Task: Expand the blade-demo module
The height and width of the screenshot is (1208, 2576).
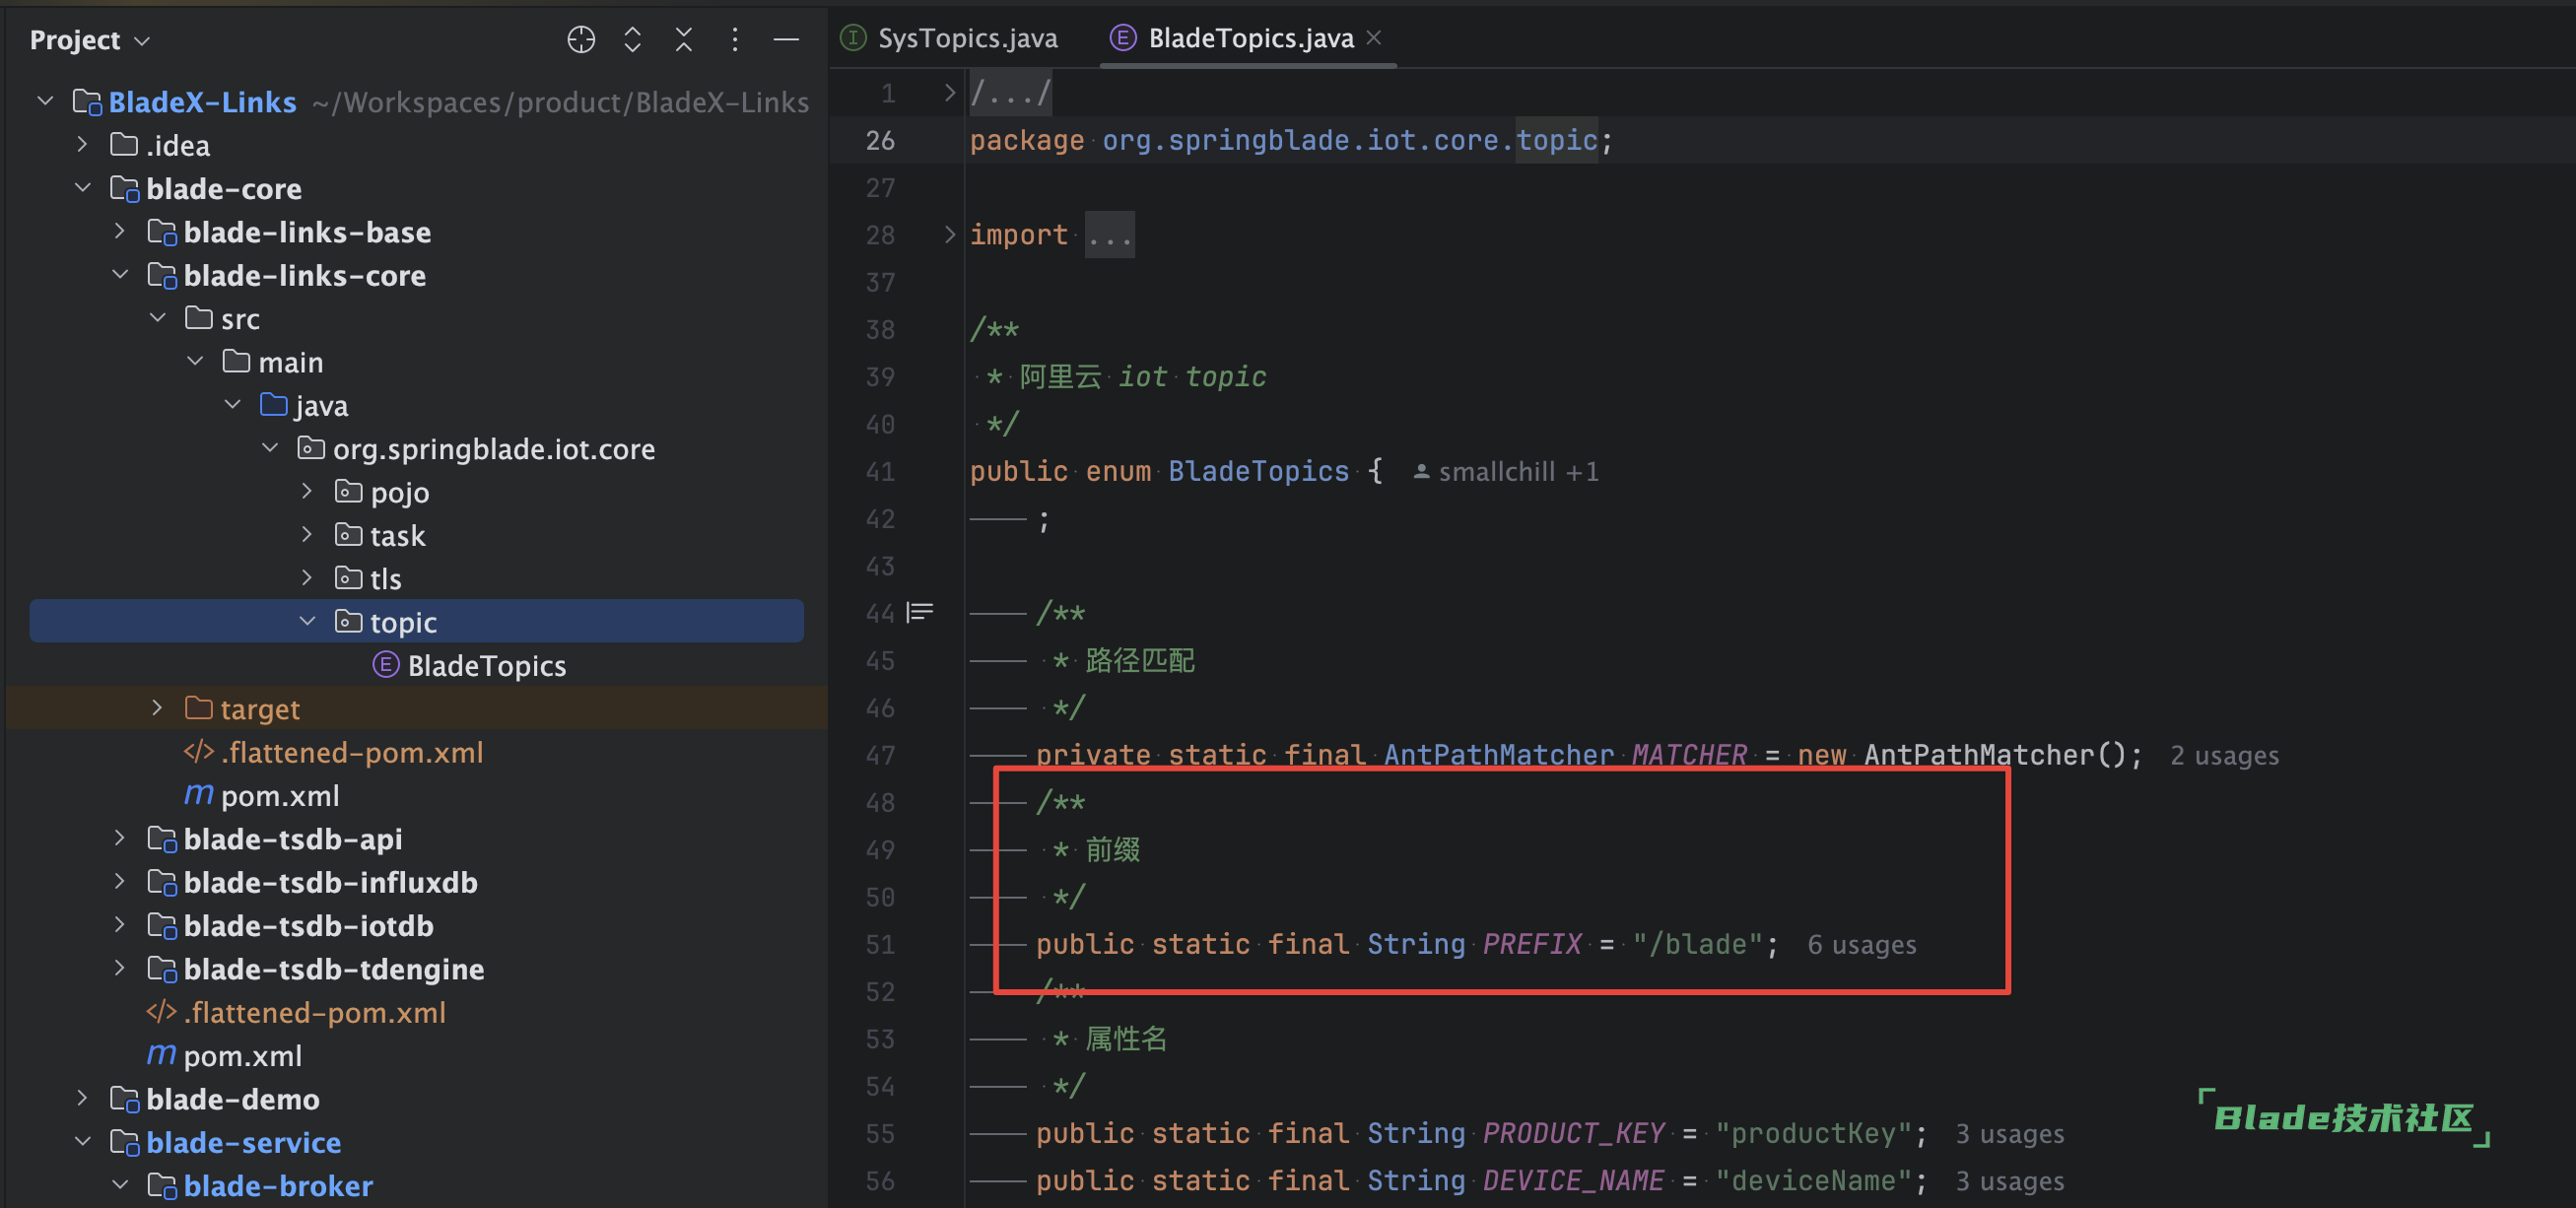Action: (82, 1098)
